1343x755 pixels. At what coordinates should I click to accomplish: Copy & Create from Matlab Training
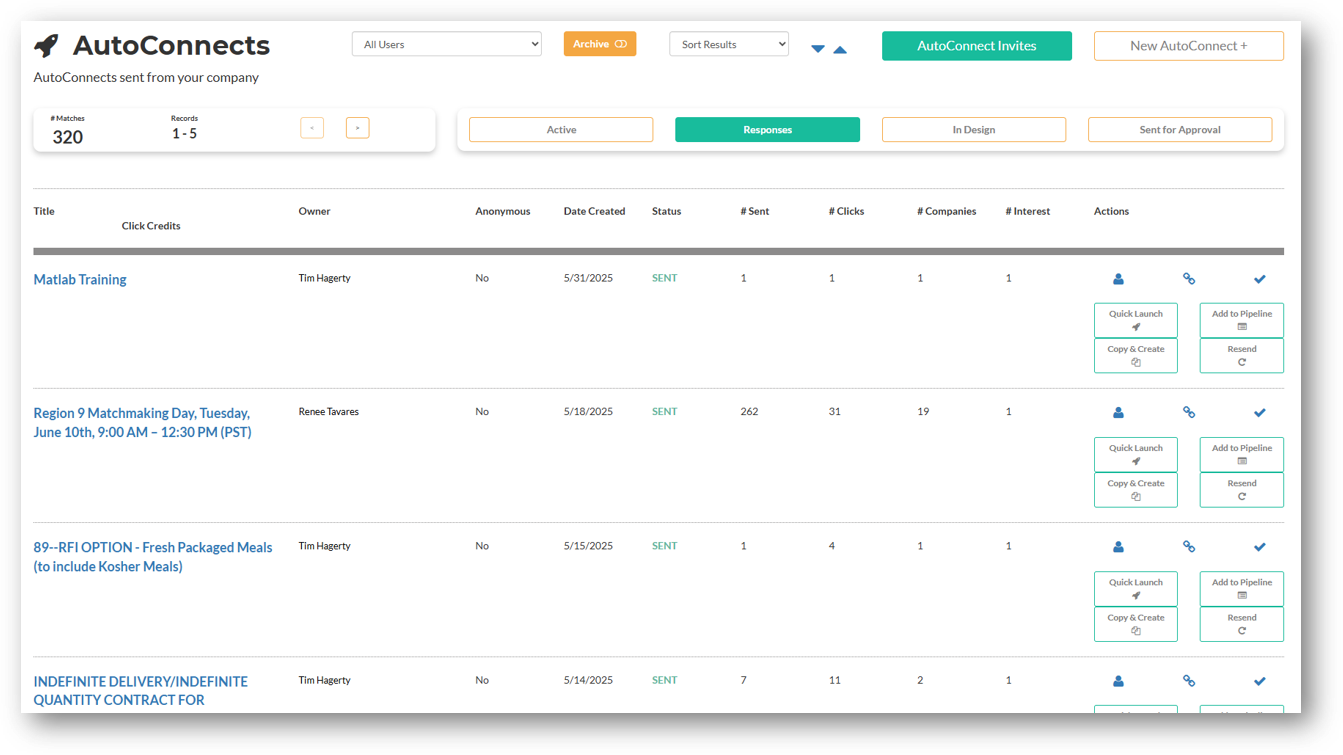(x=1136, y=355)
